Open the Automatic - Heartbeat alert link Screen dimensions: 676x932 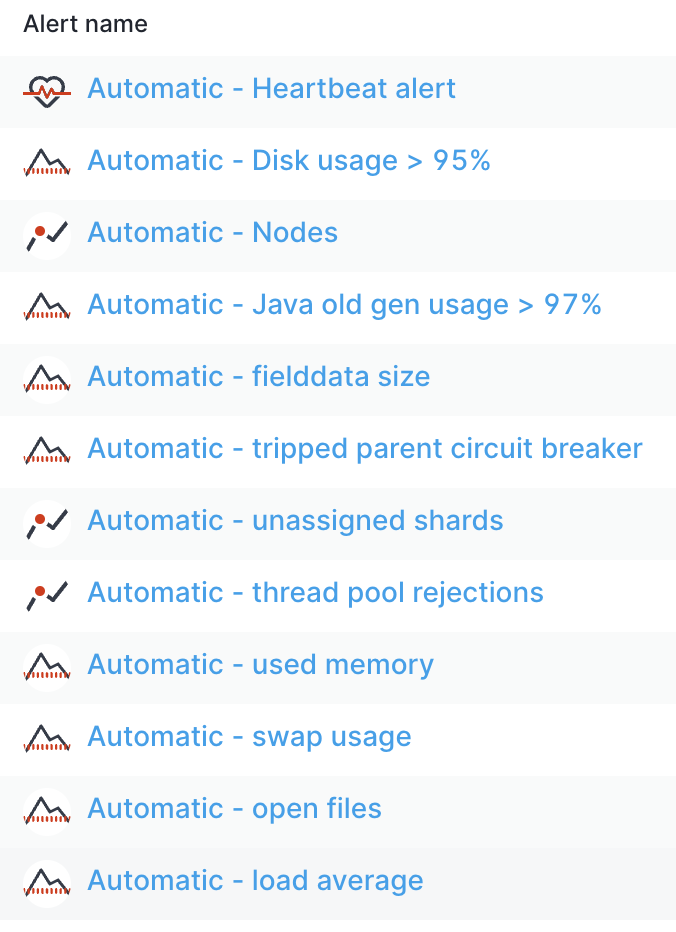[x=271, y=89]
